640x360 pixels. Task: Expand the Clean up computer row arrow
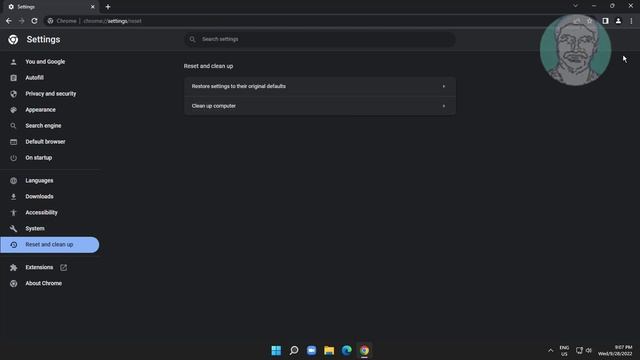(x=444, y=106)
